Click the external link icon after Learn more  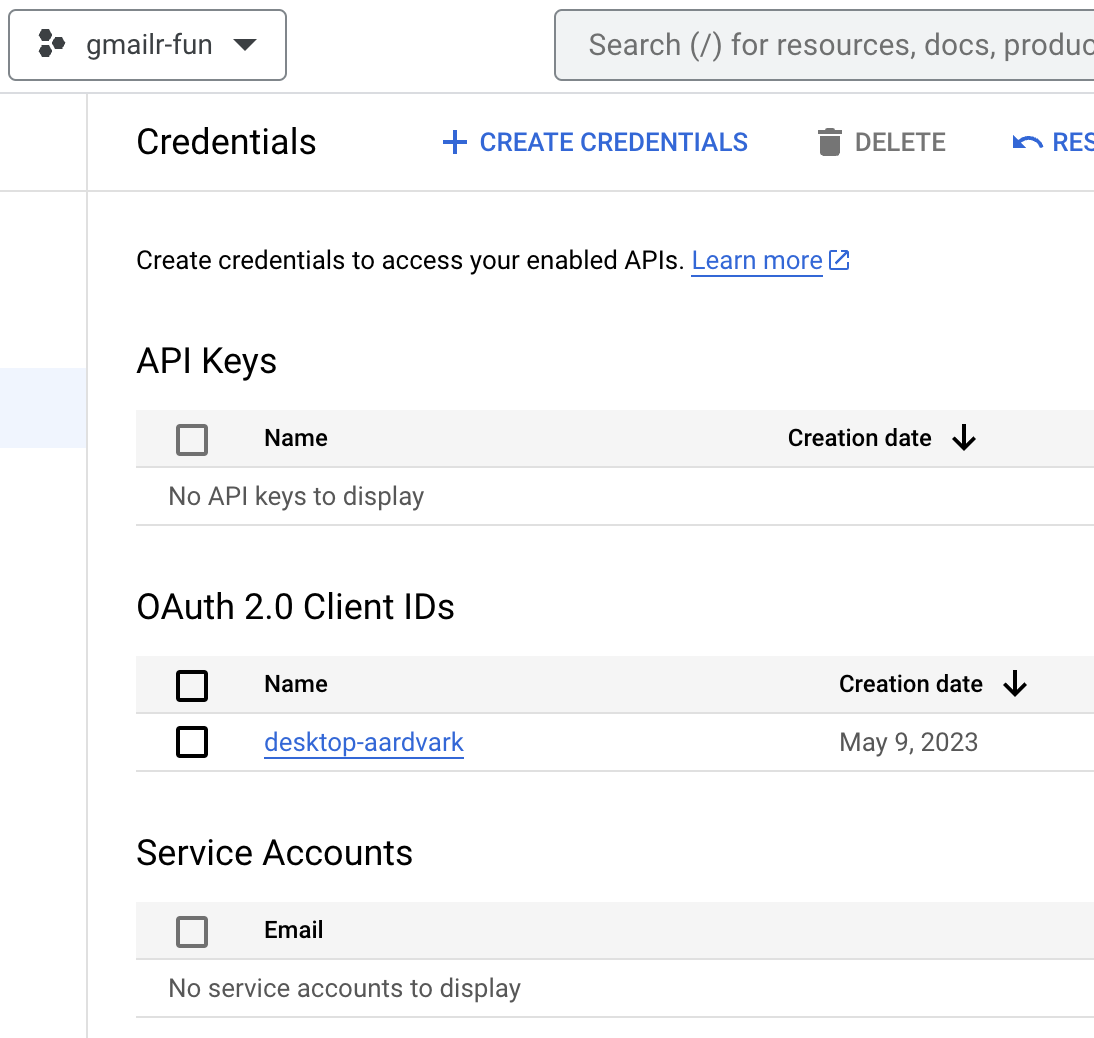[x=839, y=260]
